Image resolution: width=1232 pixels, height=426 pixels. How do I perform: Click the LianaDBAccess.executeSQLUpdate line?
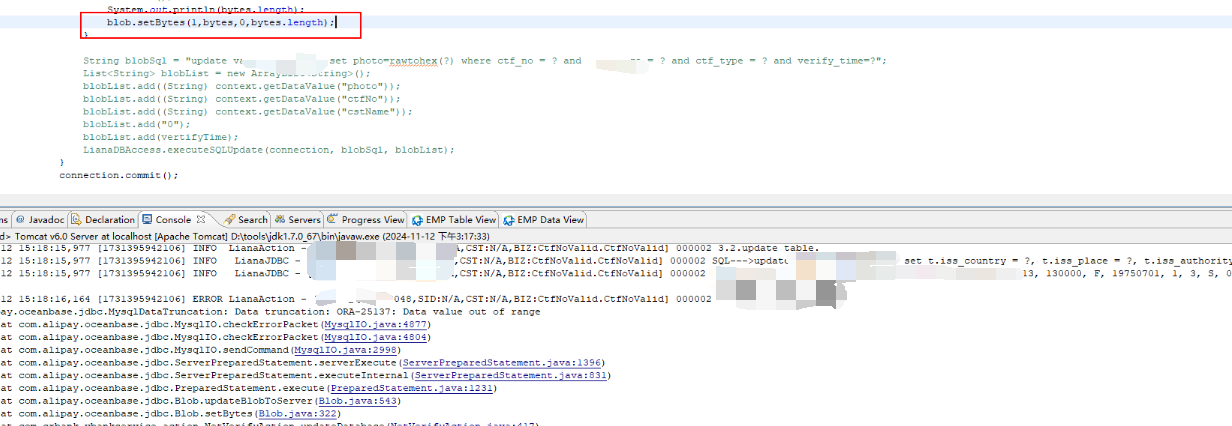click(x=268, y=149)
